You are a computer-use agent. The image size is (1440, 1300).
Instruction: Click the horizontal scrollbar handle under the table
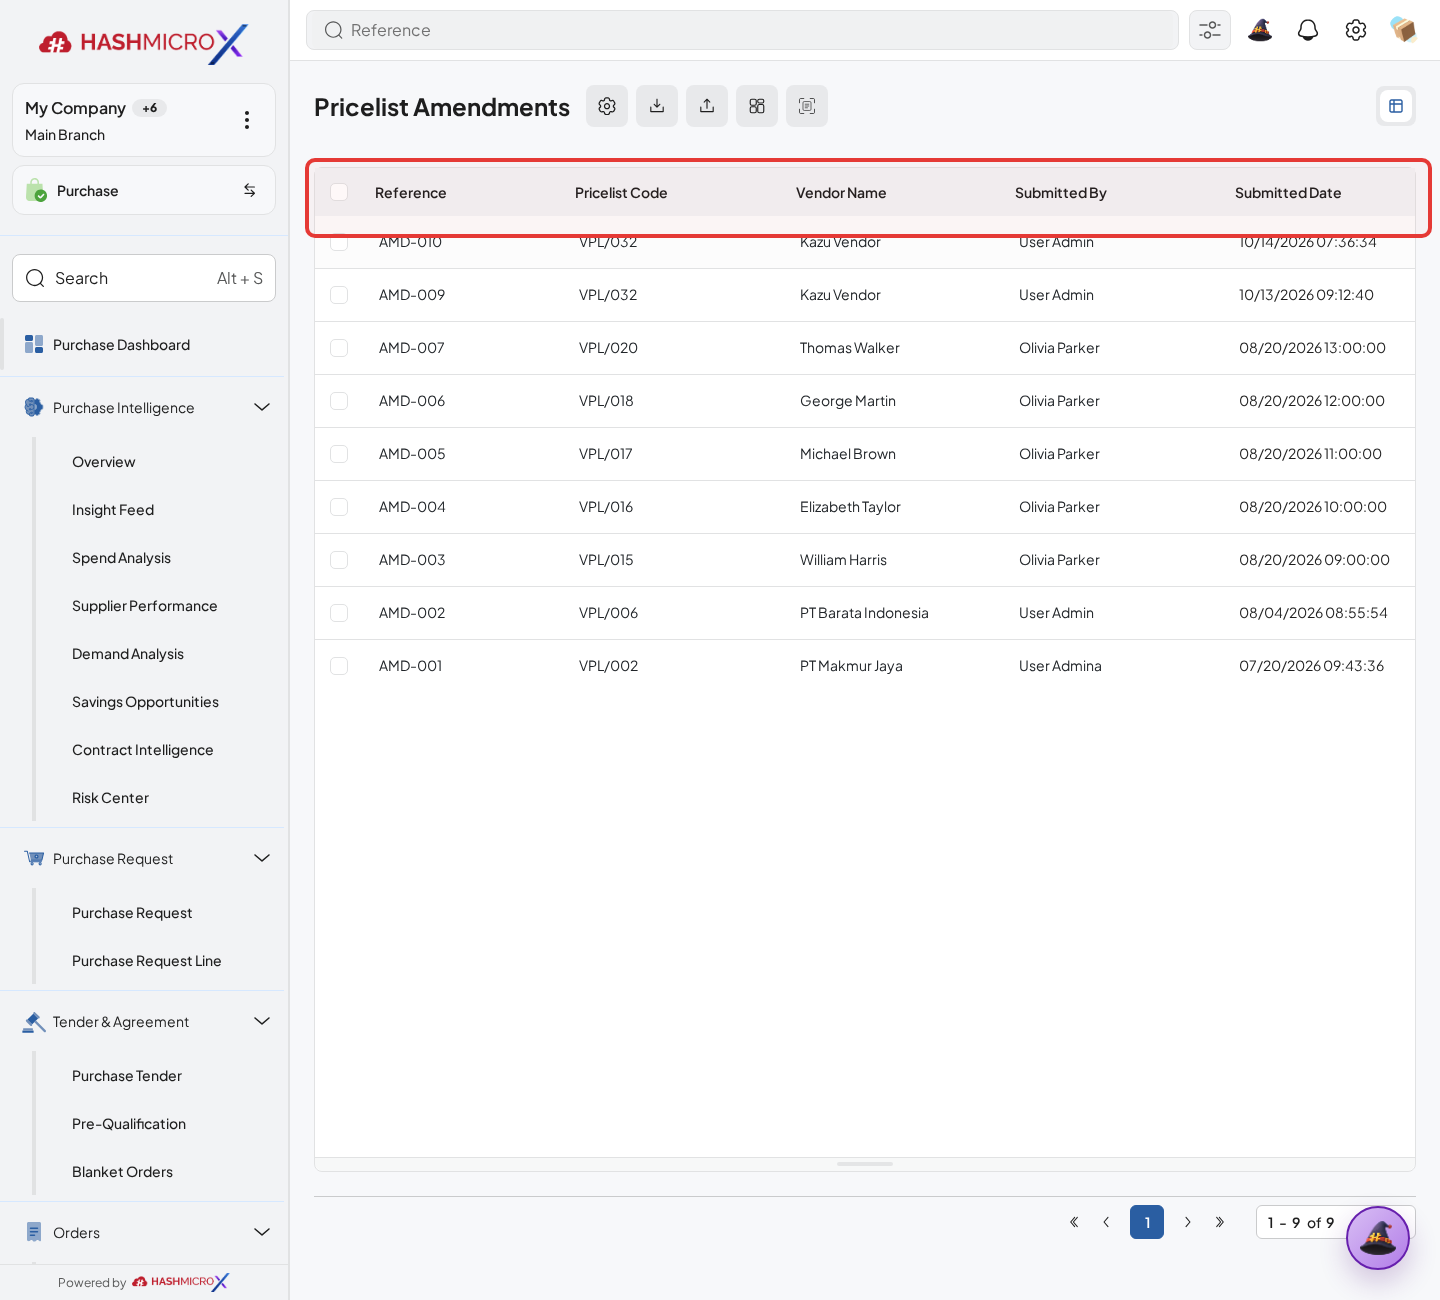865,1164
